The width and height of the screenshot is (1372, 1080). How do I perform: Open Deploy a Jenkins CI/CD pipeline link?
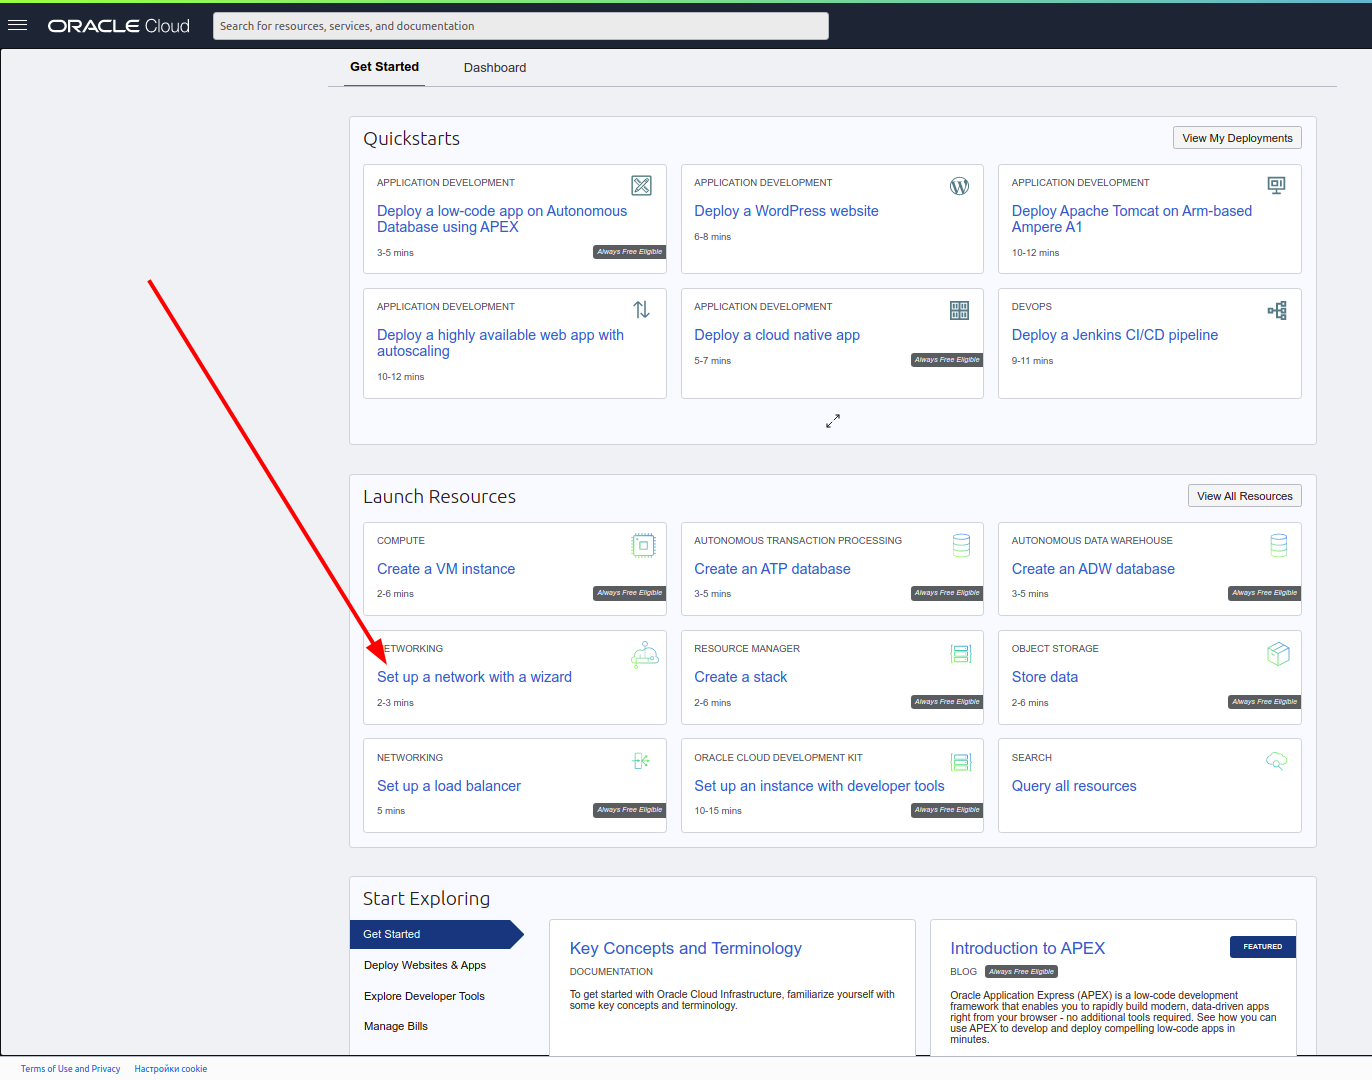1115,335
